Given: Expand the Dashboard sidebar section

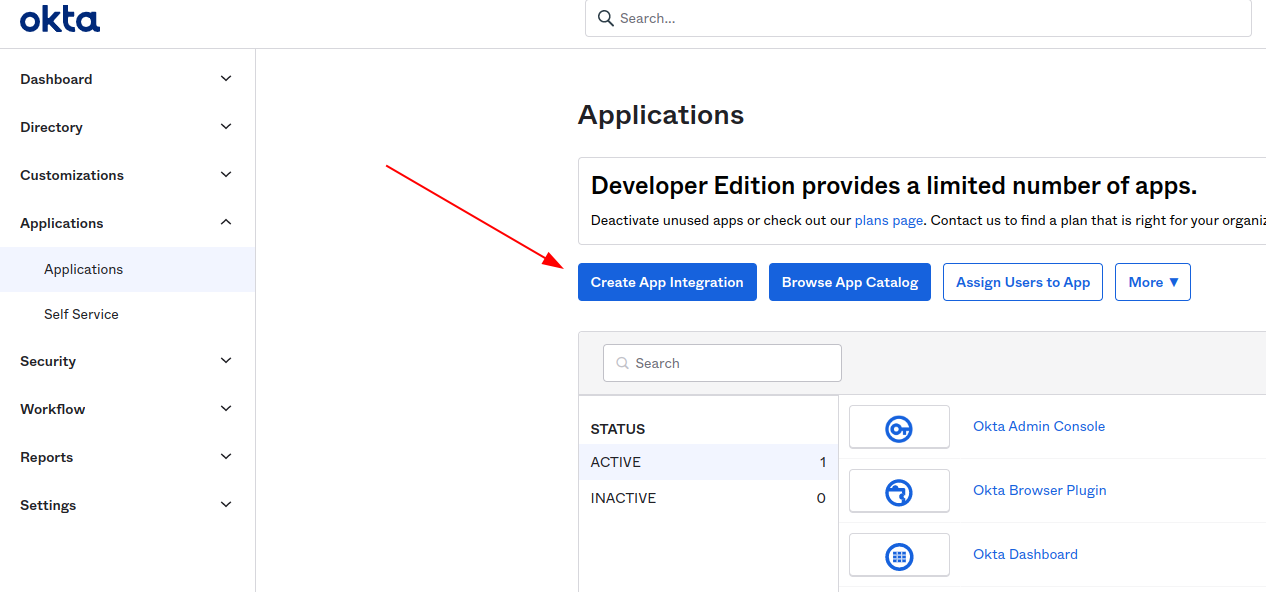Looking at the screenshot, I should coord(127,79).
